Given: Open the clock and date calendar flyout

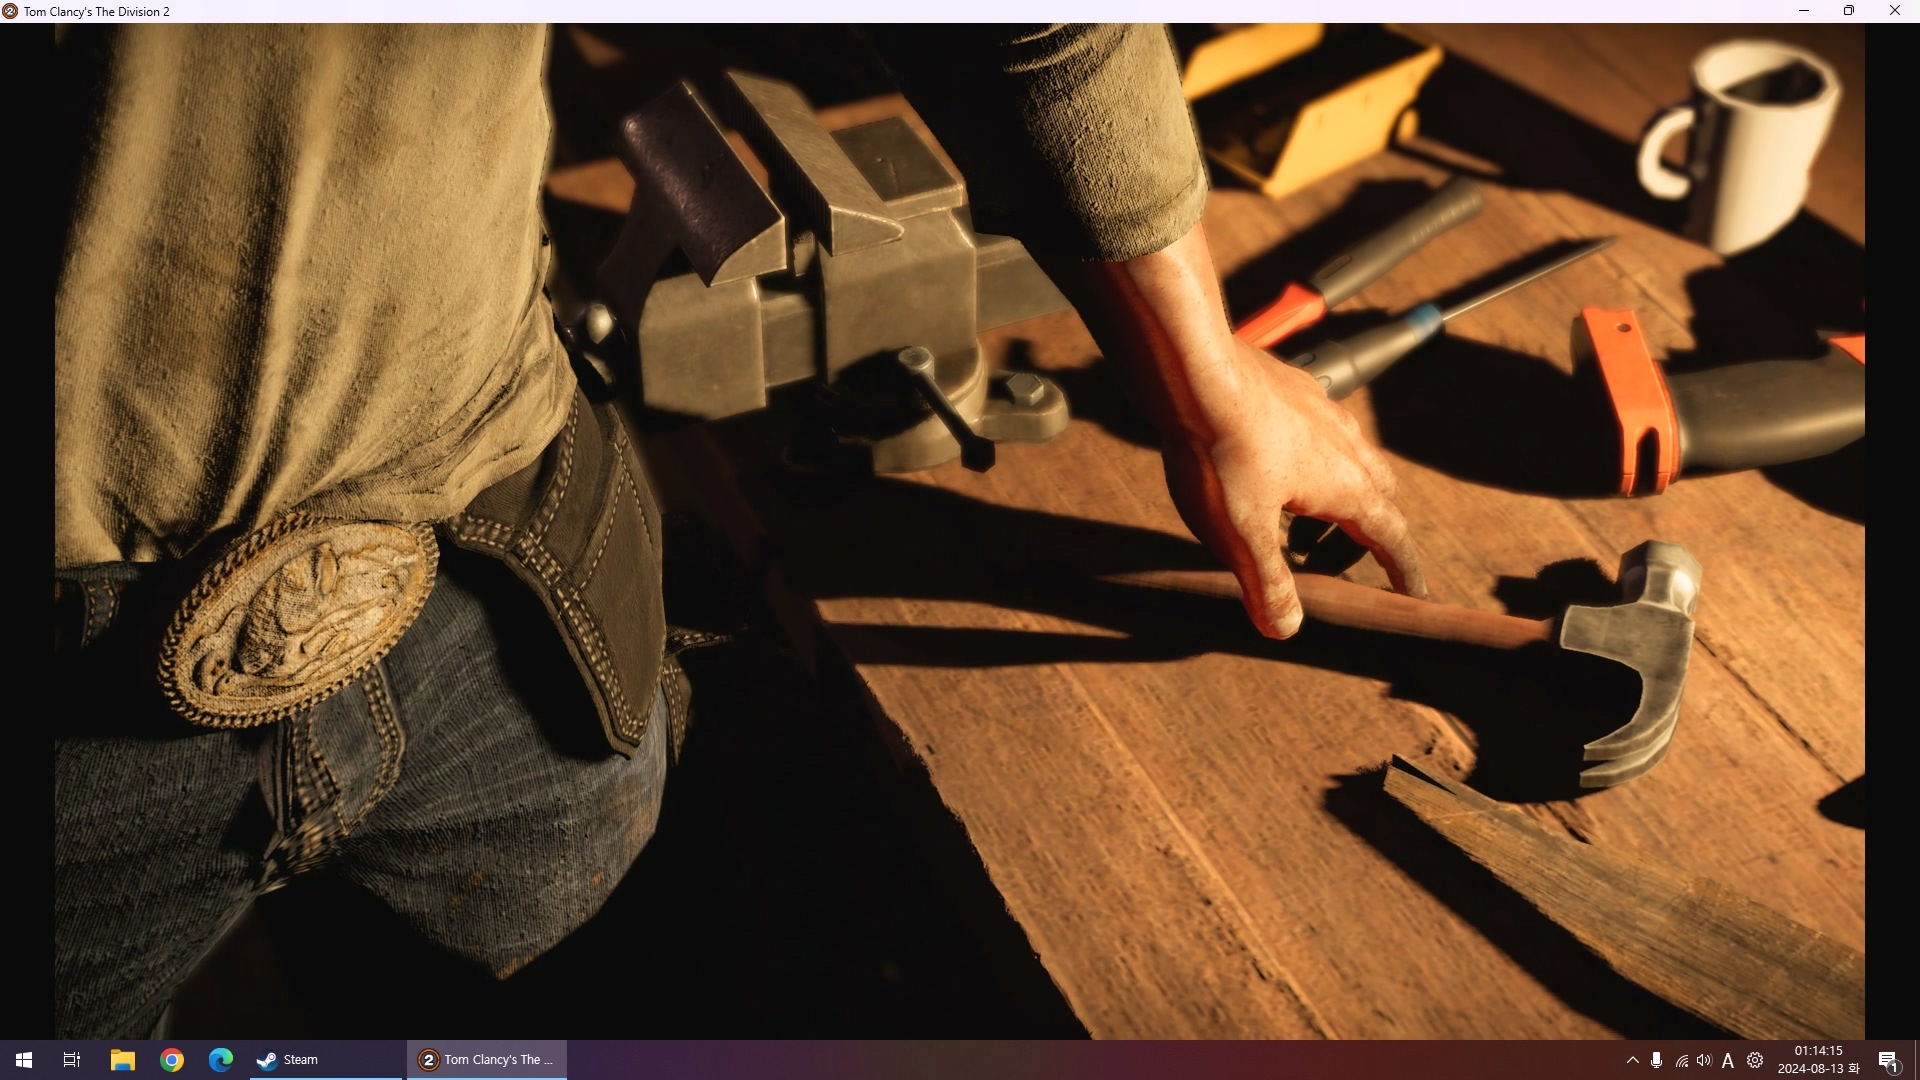Looking at the screenshot, I should click(1818, 1060).
